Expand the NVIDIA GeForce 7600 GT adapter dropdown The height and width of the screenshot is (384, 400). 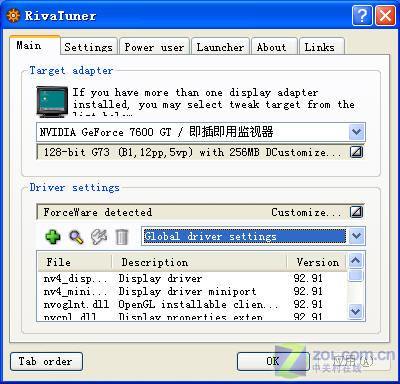356,132
